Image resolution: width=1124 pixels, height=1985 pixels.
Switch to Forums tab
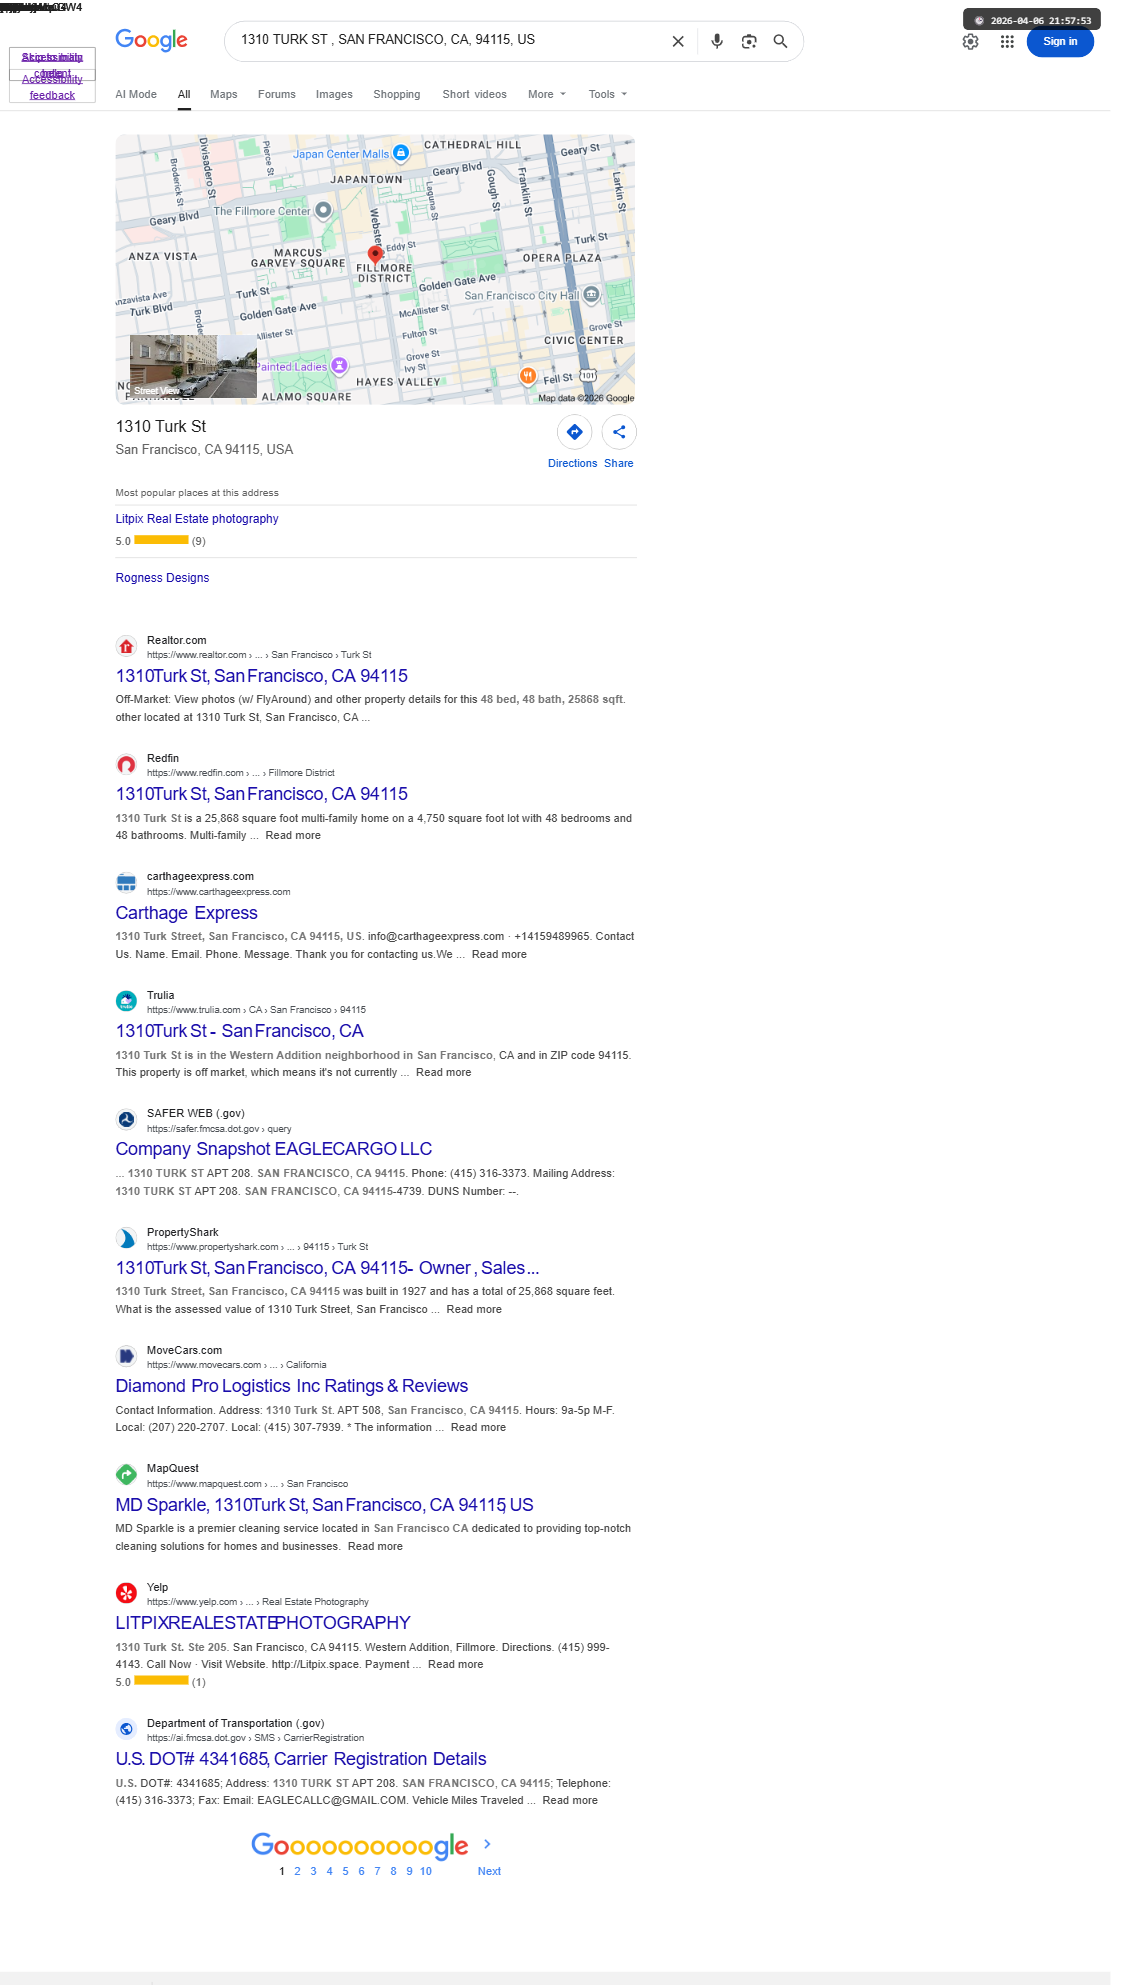tap(277, 94)
